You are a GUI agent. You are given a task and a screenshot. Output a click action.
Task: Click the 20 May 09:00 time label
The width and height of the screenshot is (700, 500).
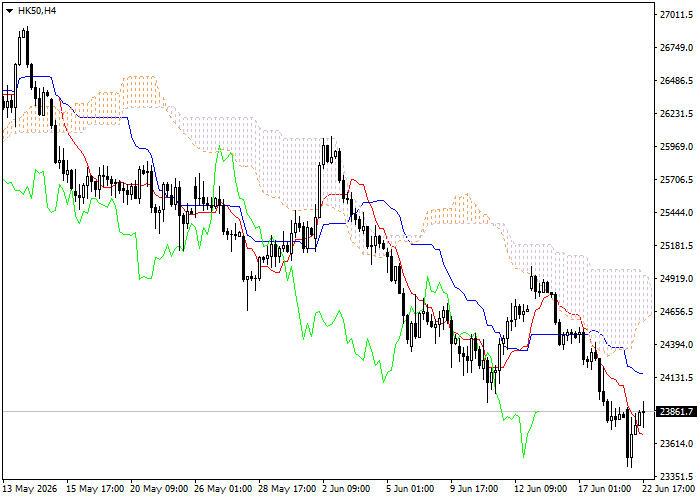(x=159, y=489)
